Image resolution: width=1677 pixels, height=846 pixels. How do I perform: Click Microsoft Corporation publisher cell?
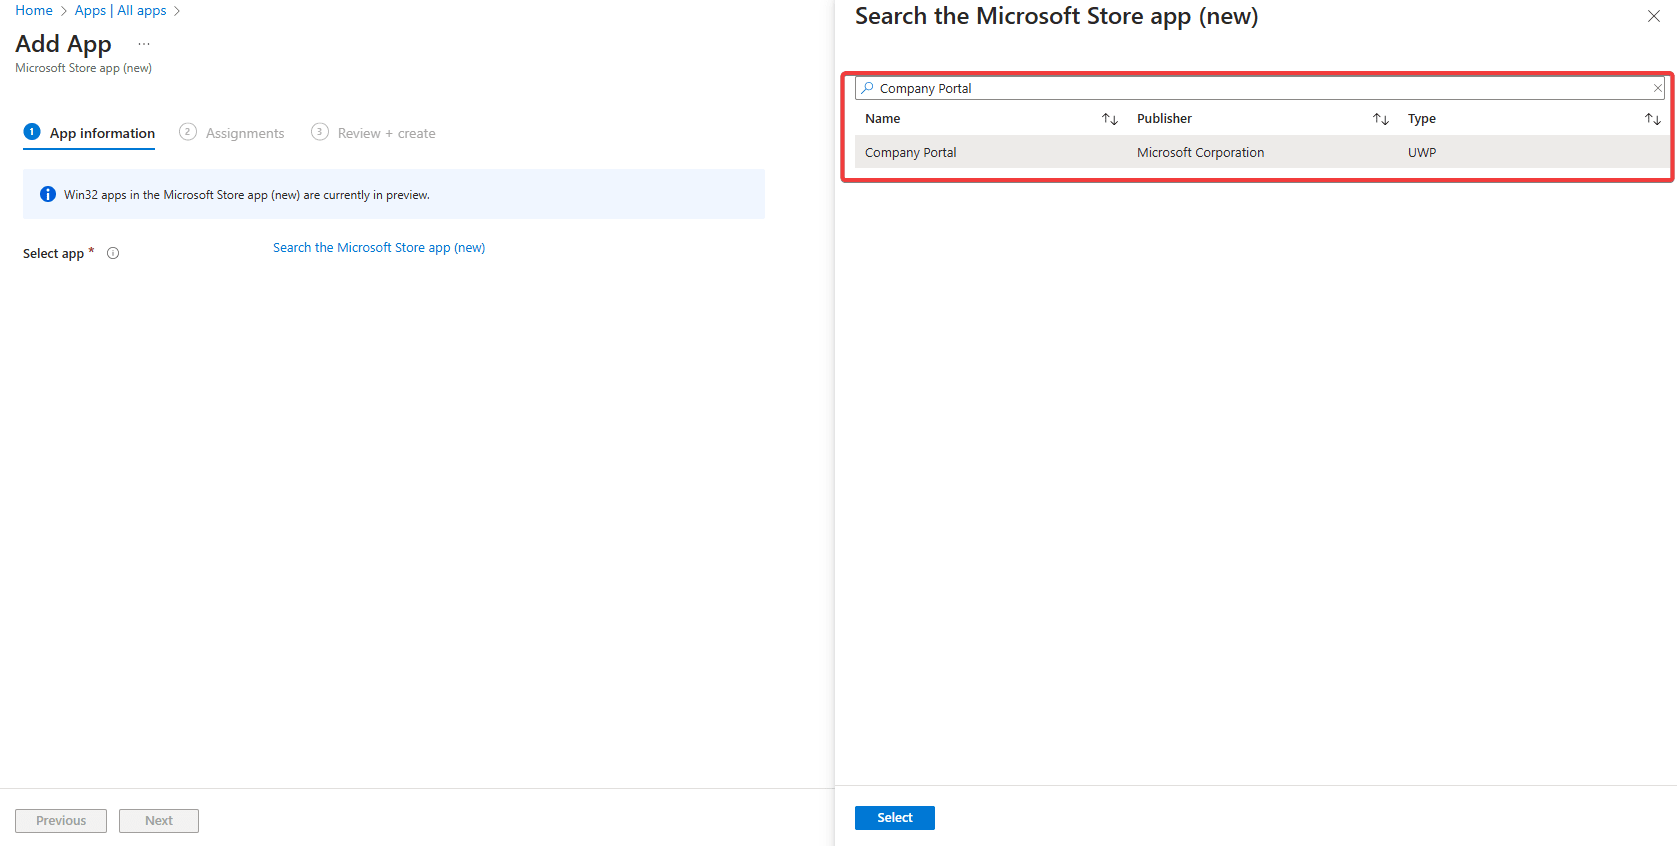[x=1200, y=152]
